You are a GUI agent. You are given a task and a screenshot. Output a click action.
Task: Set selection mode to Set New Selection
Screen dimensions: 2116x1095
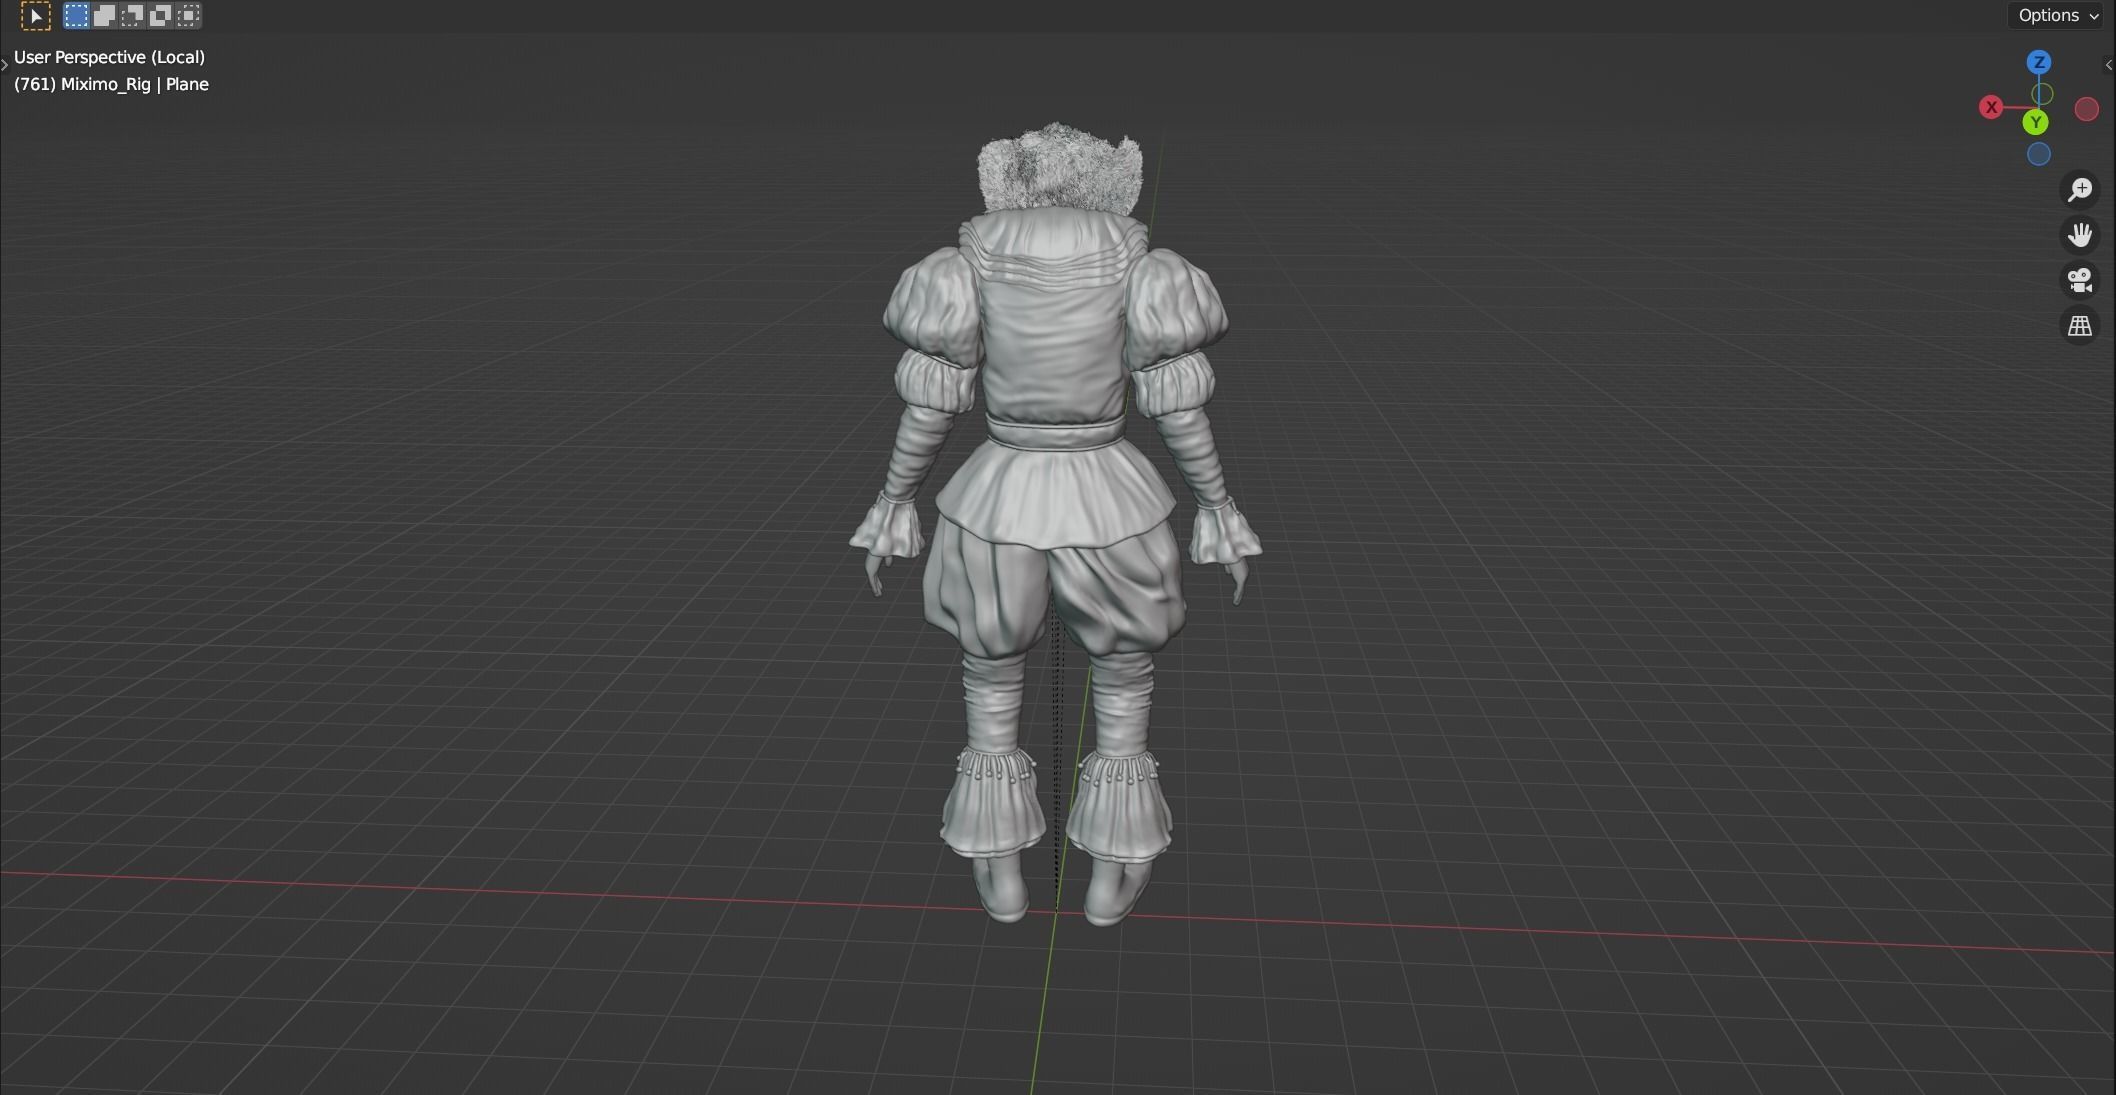[76, 15]
